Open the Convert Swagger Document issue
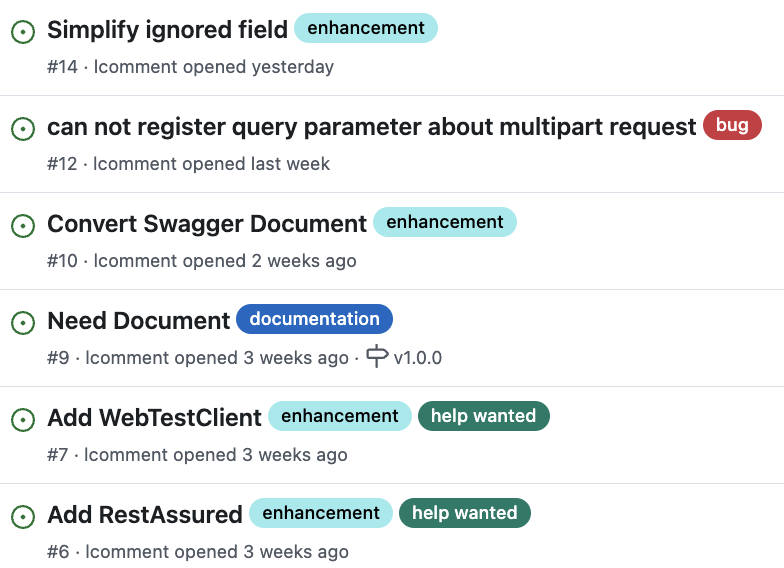The image size is (784, 568). click(207, 224)
